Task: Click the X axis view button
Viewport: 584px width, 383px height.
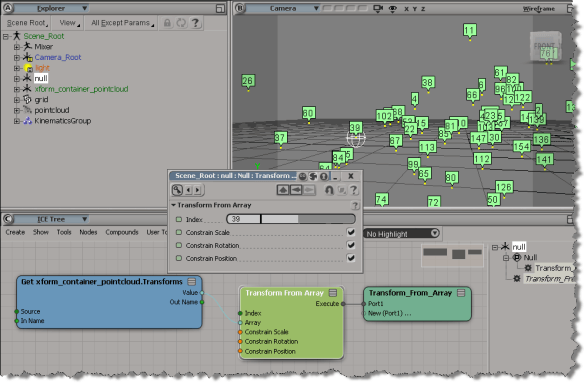Action: coord(406,9)
